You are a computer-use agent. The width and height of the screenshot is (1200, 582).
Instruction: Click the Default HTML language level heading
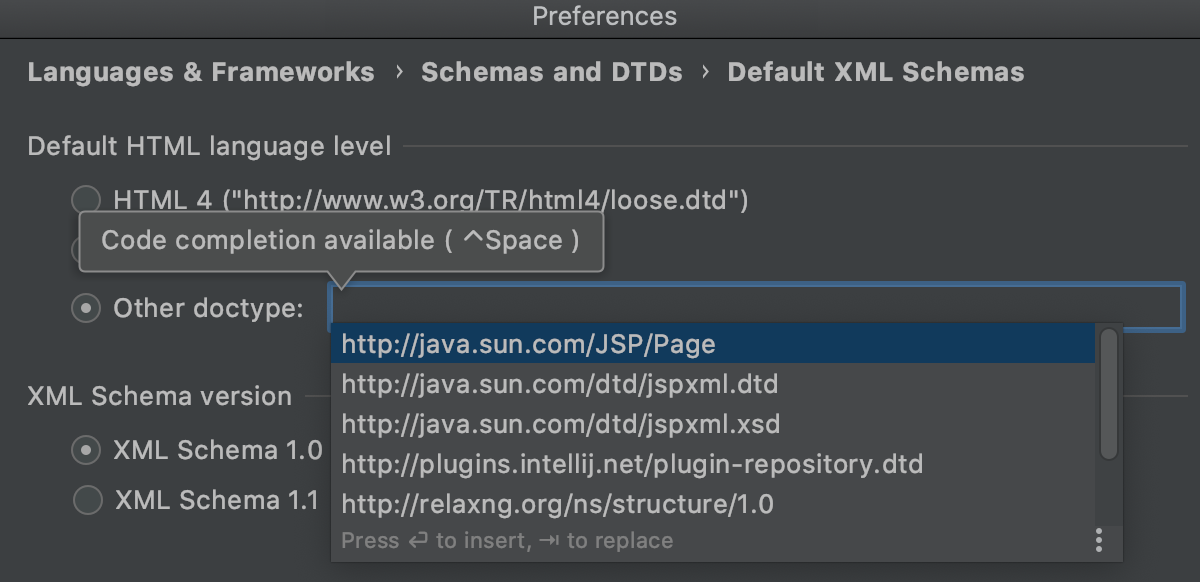coord(210,146)
